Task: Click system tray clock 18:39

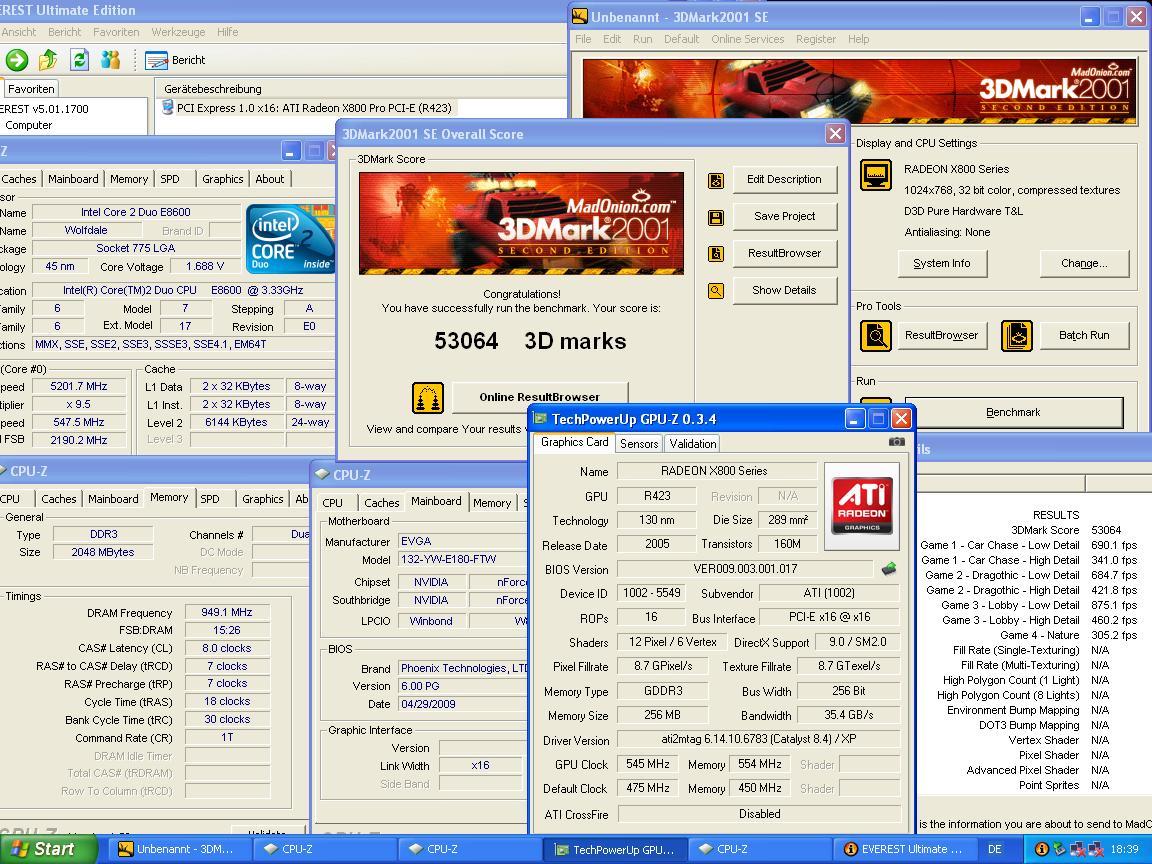Action: [x=1124, y=849]
